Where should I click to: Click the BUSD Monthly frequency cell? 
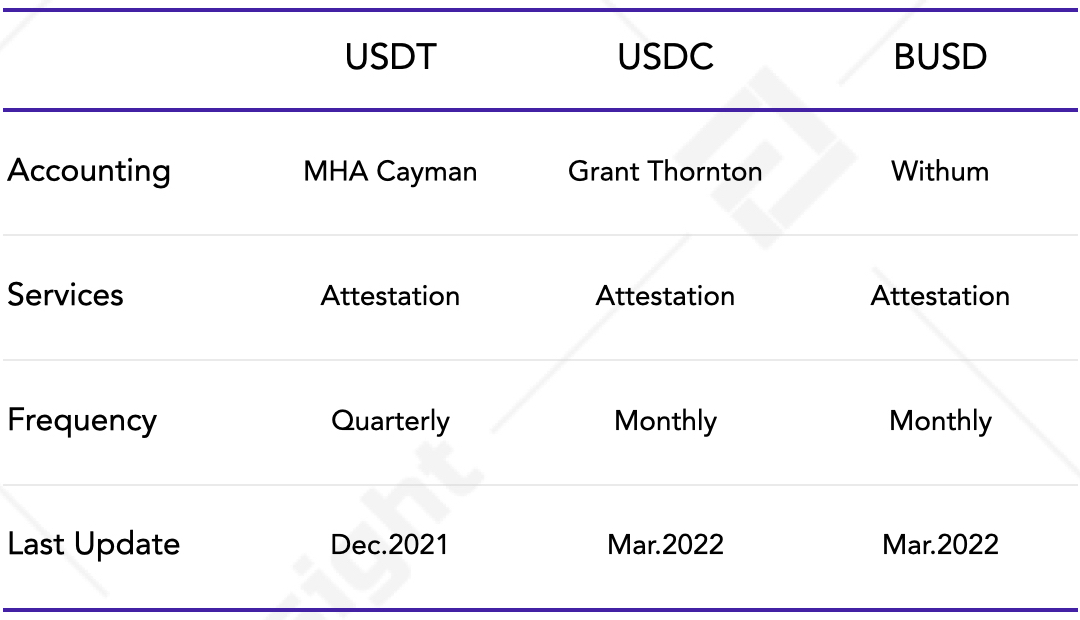[940, 421]
